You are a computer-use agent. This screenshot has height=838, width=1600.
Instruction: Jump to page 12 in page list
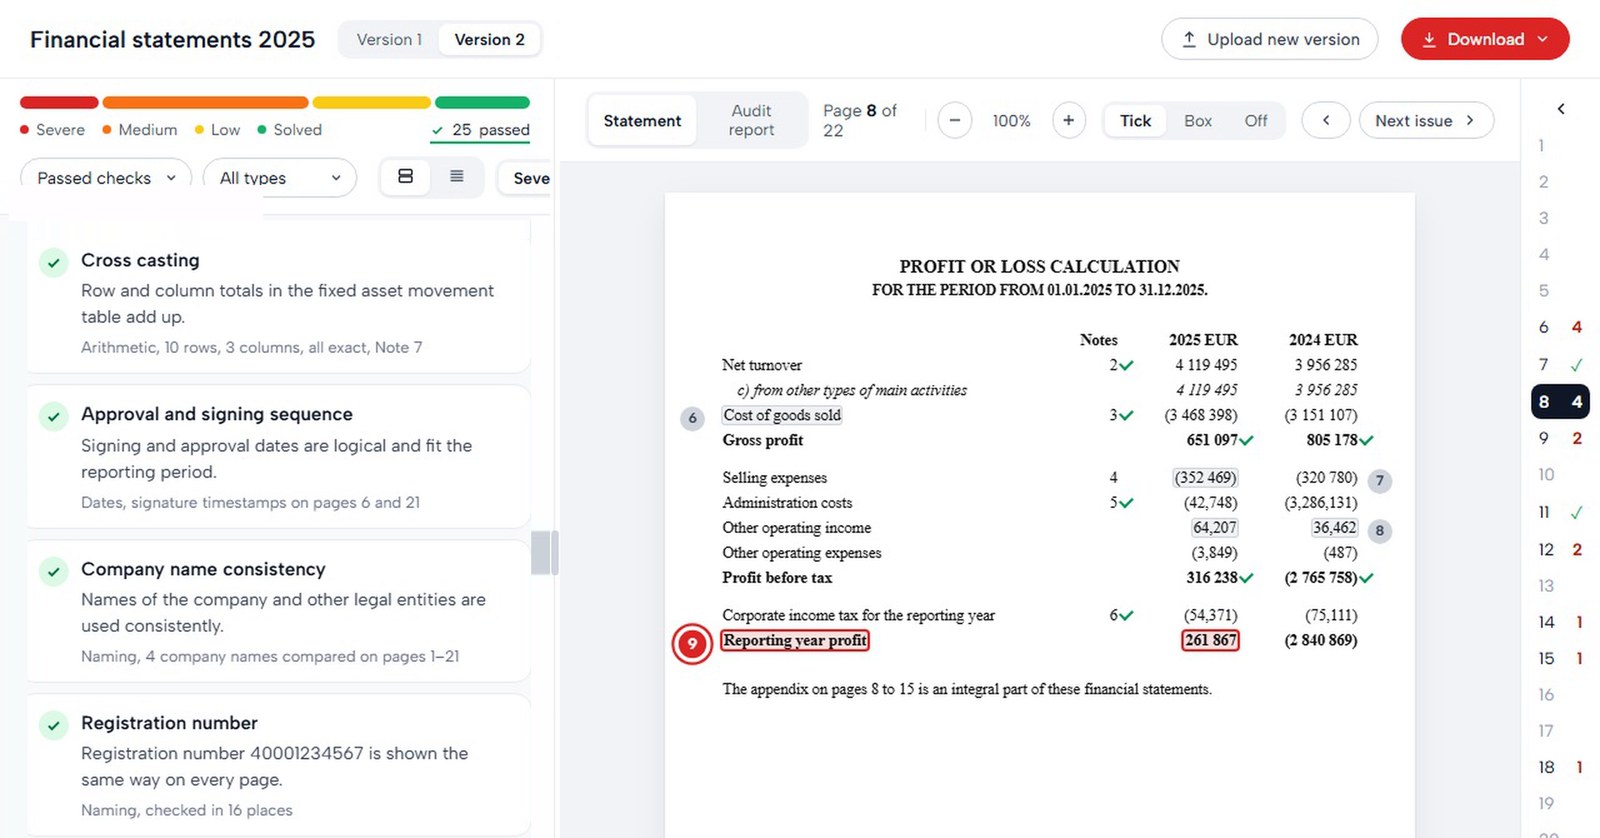pyautogui.click(x=1560, y=550)
